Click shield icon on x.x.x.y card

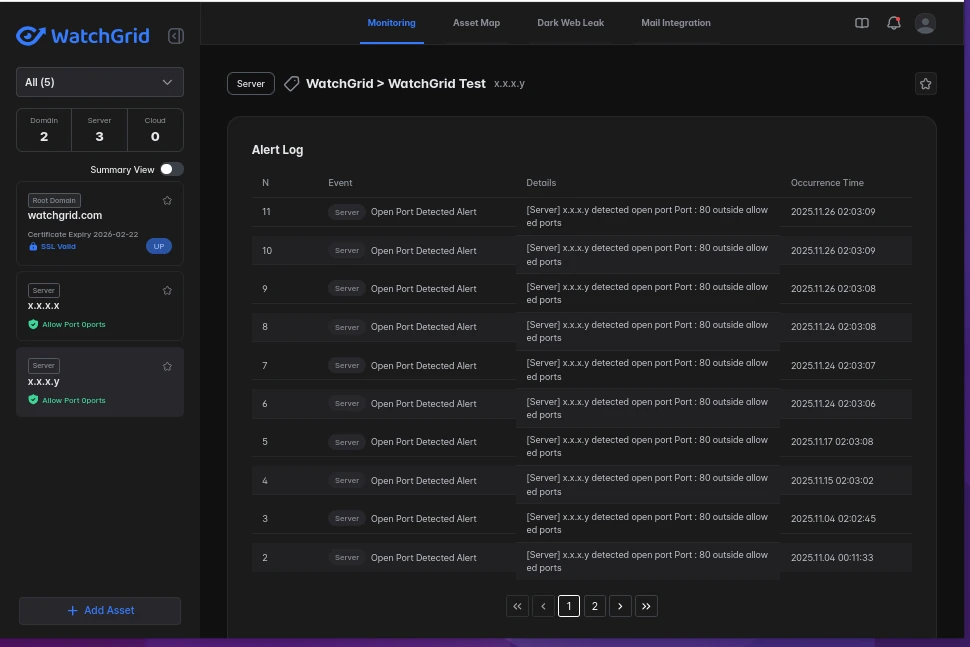click(x=33, y=400)
